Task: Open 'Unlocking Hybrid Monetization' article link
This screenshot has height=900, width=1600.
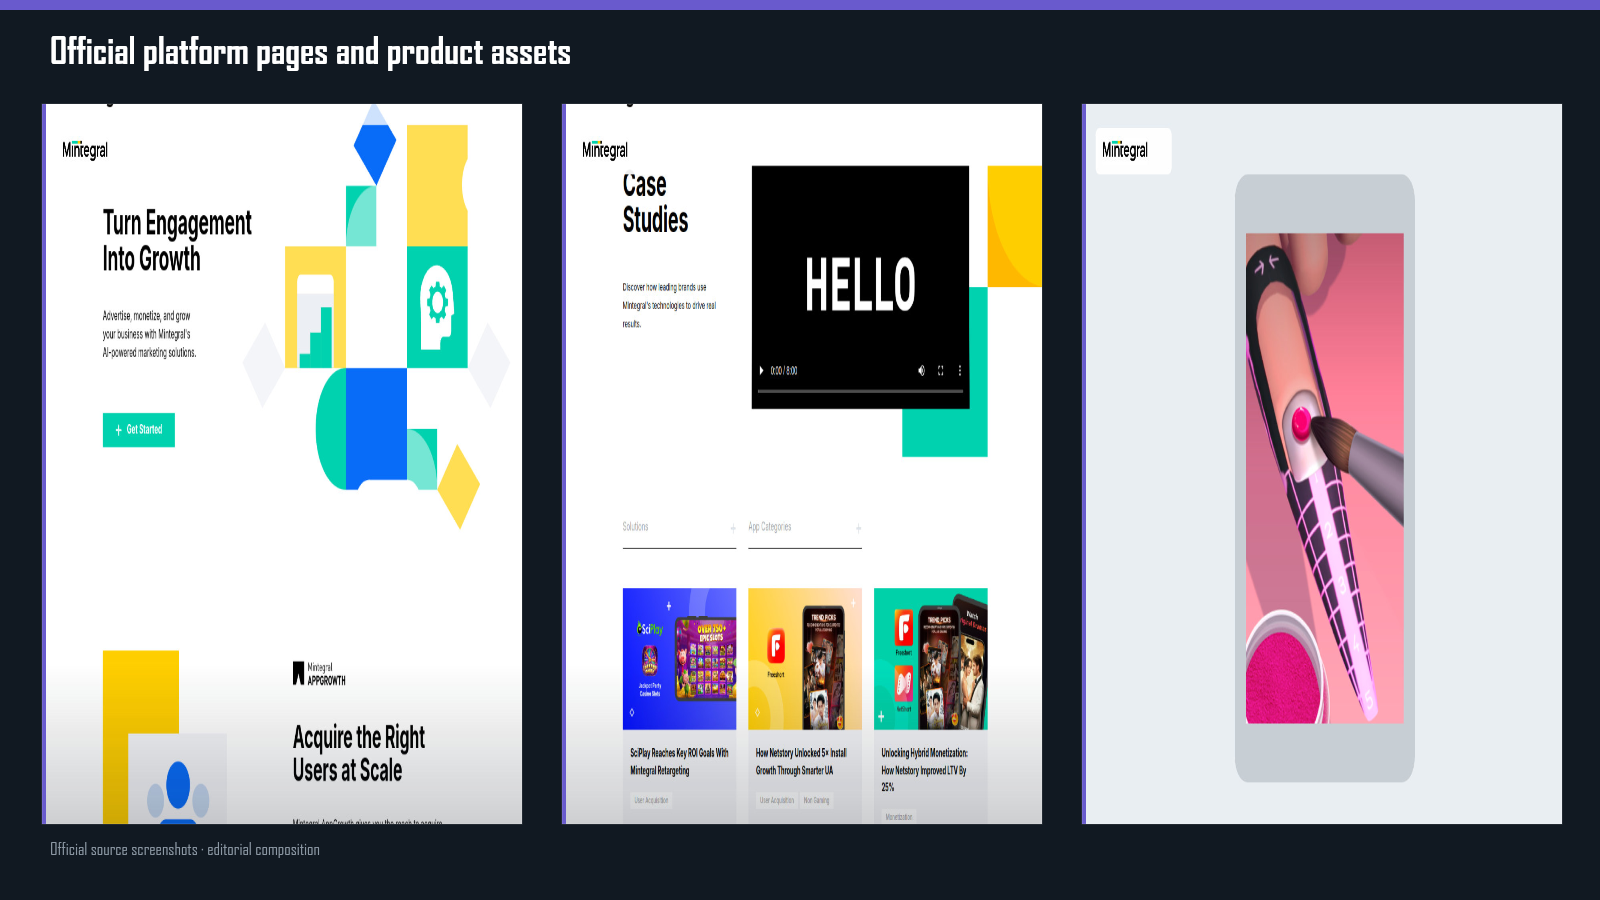Action: pyautogui.click(x=925, y=770)
